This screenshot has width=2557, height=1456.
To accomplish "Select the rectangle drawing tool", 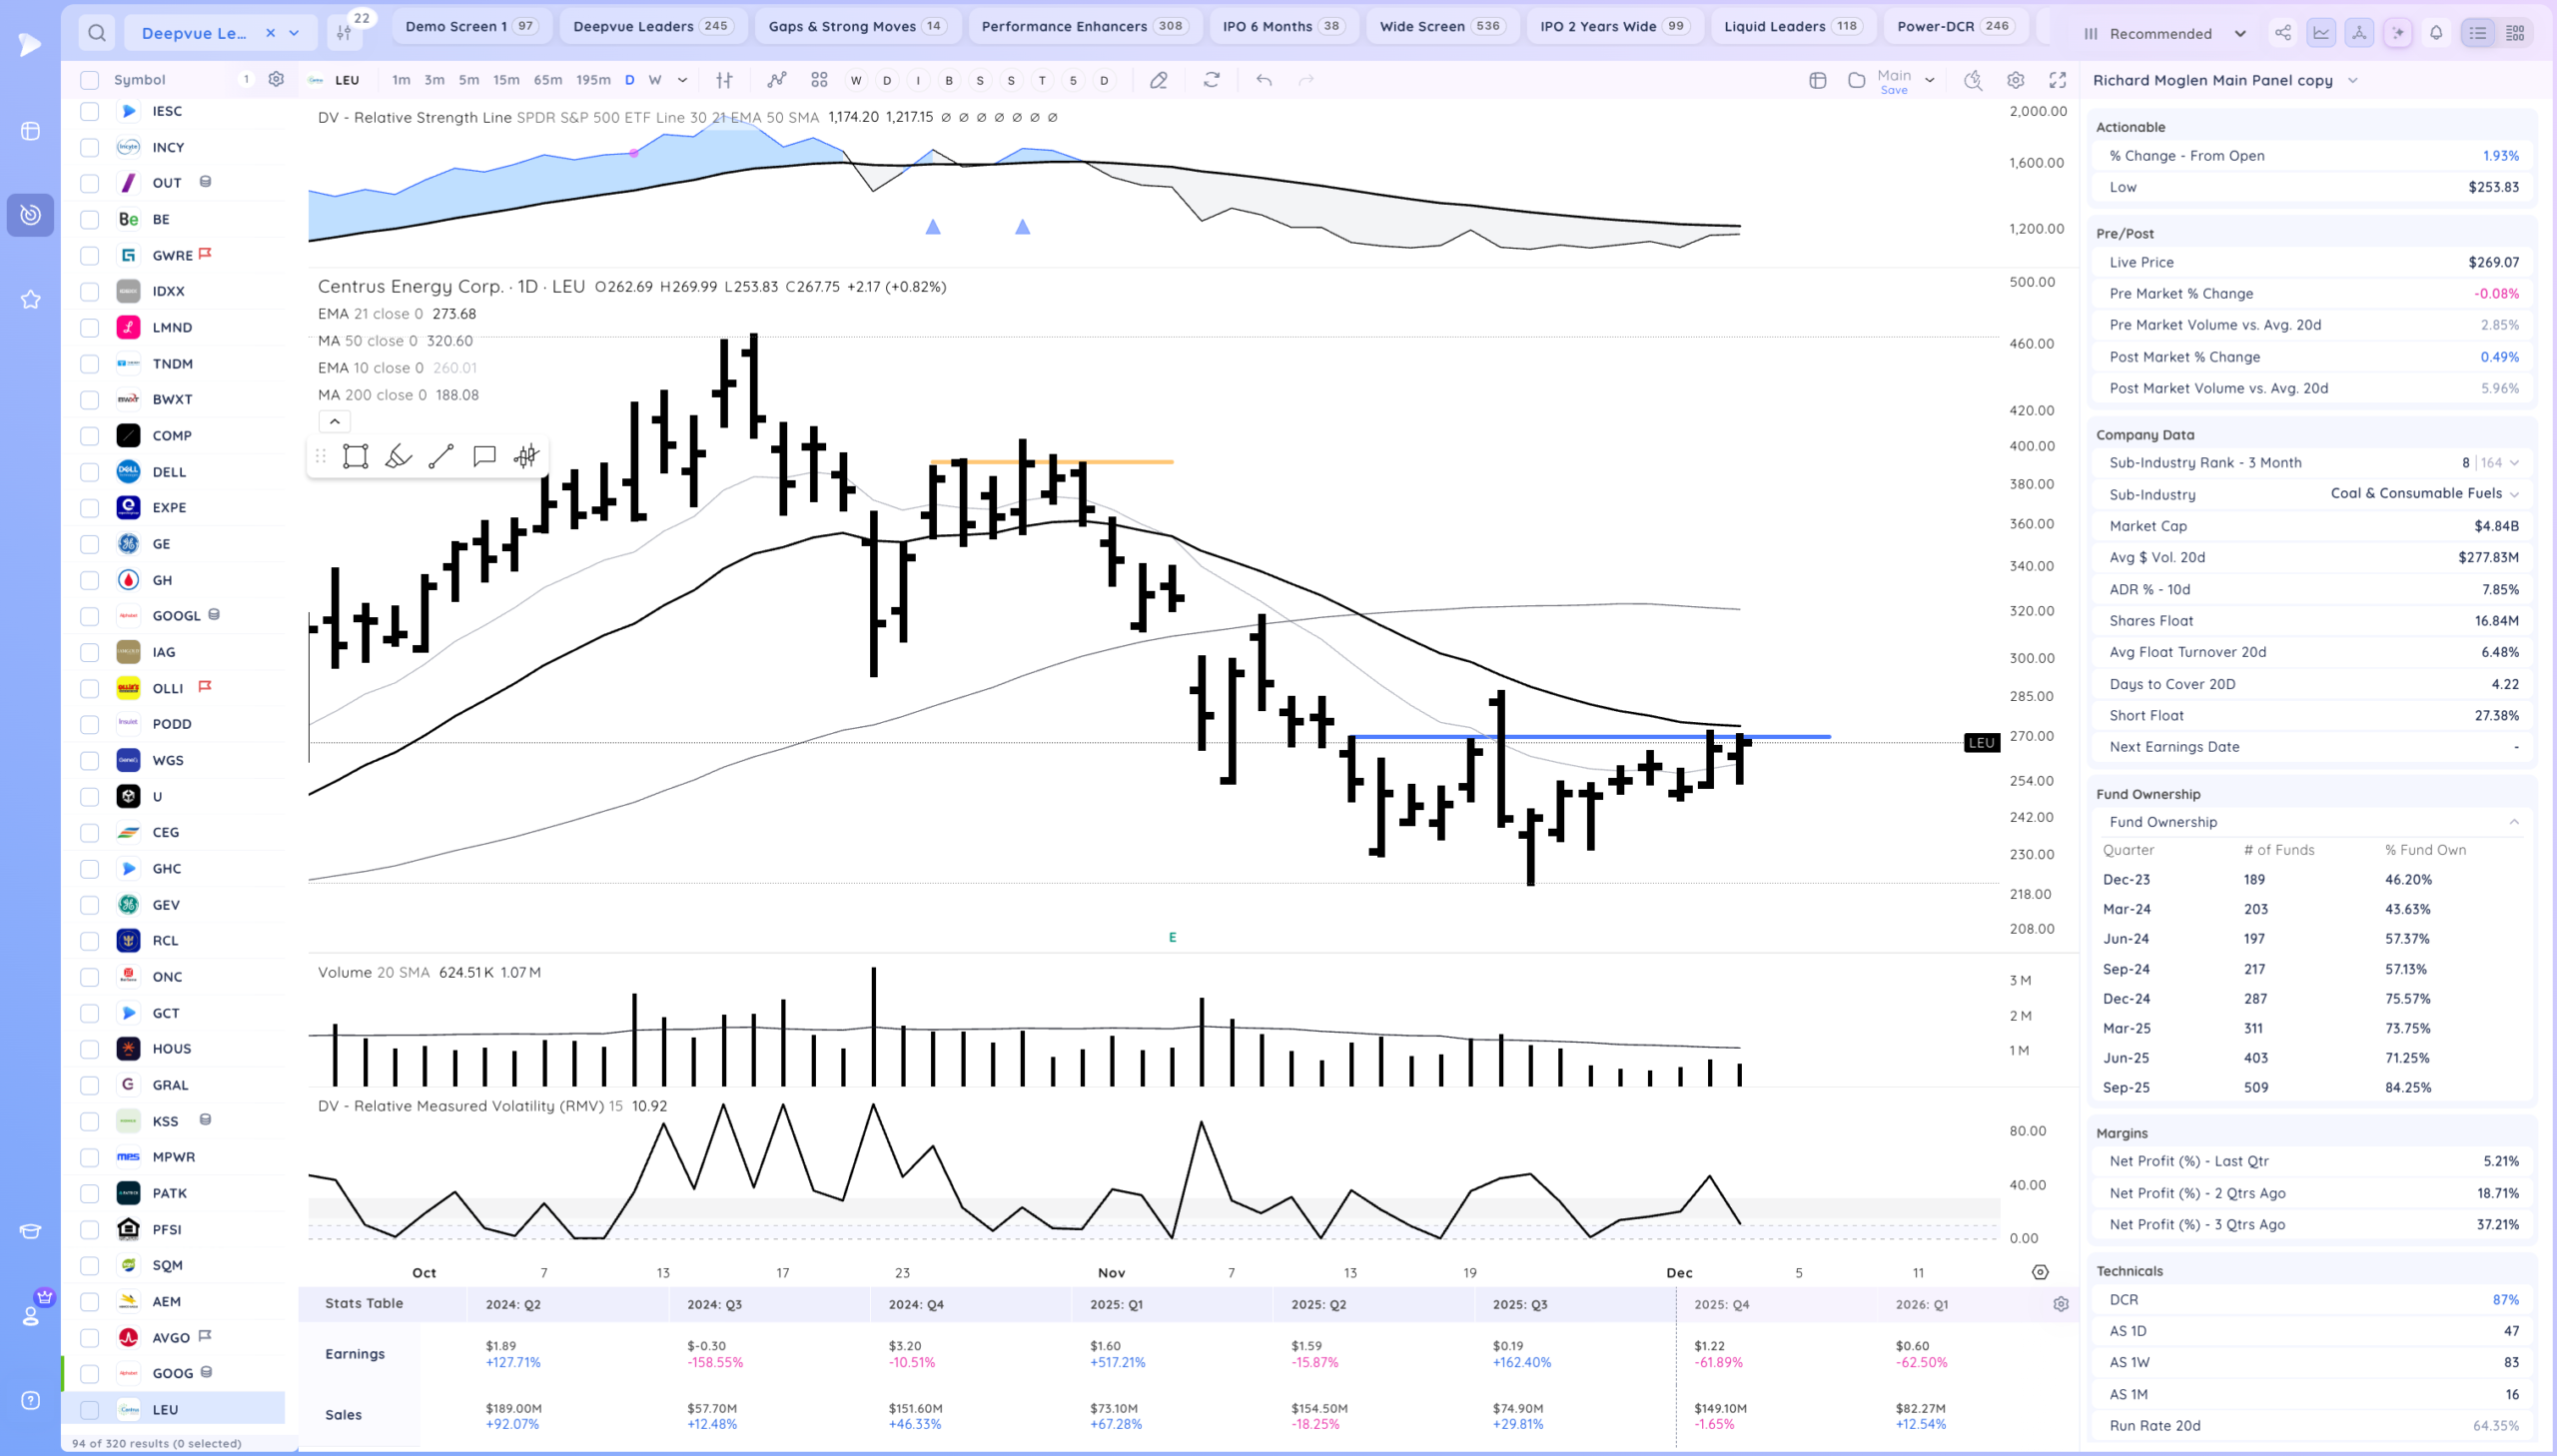I will point(355,457).
